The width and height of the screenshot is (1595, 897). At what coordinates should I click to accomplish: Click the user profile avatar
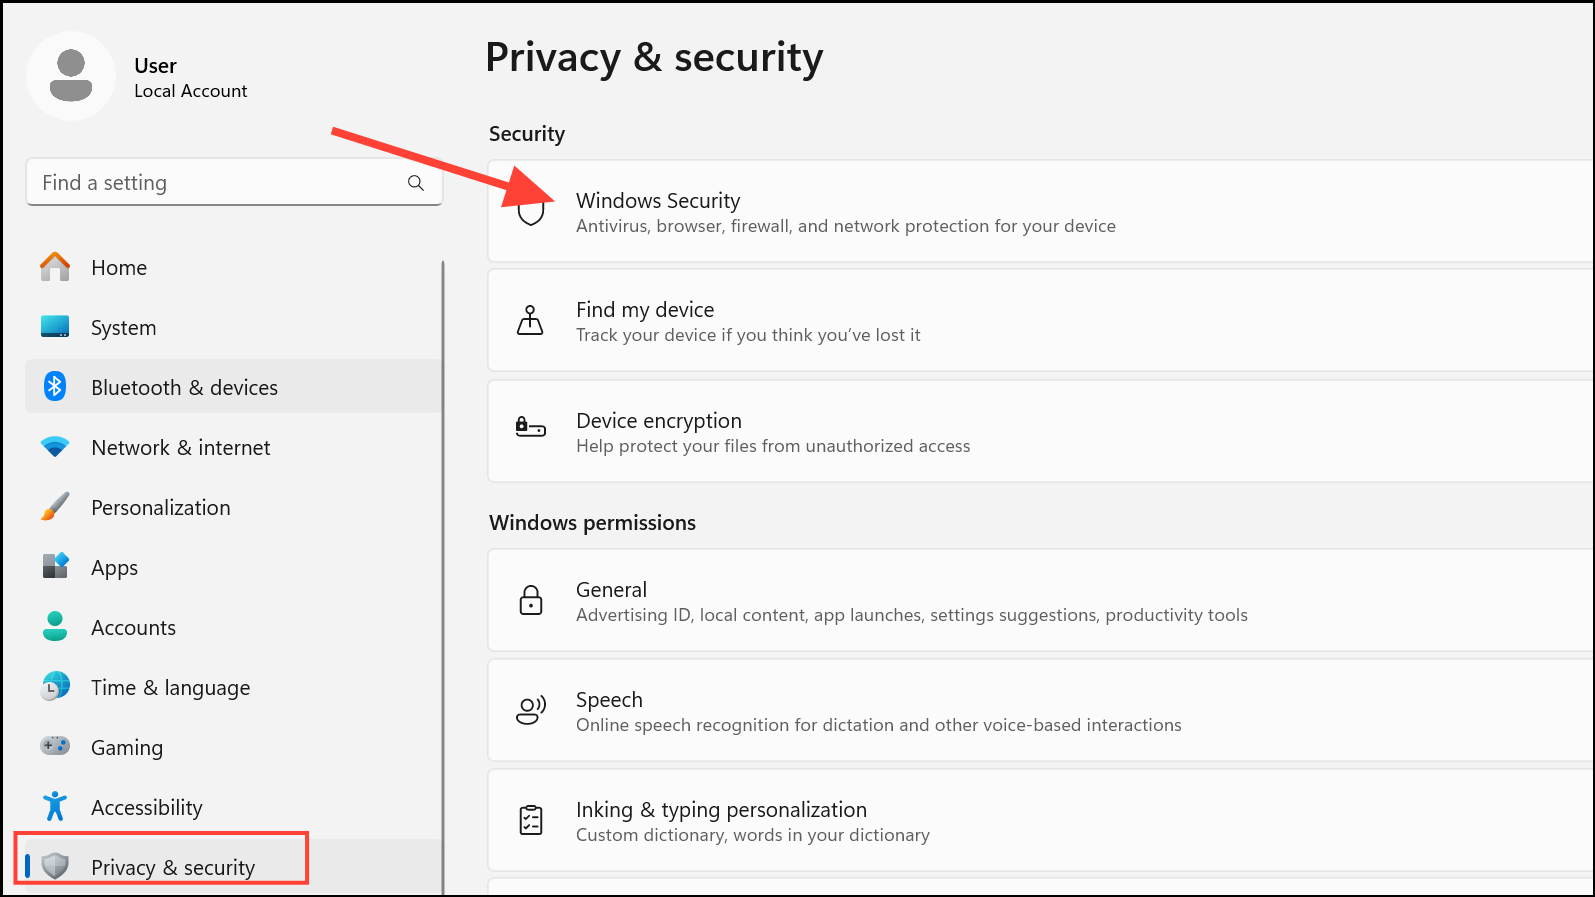point(71,76)
